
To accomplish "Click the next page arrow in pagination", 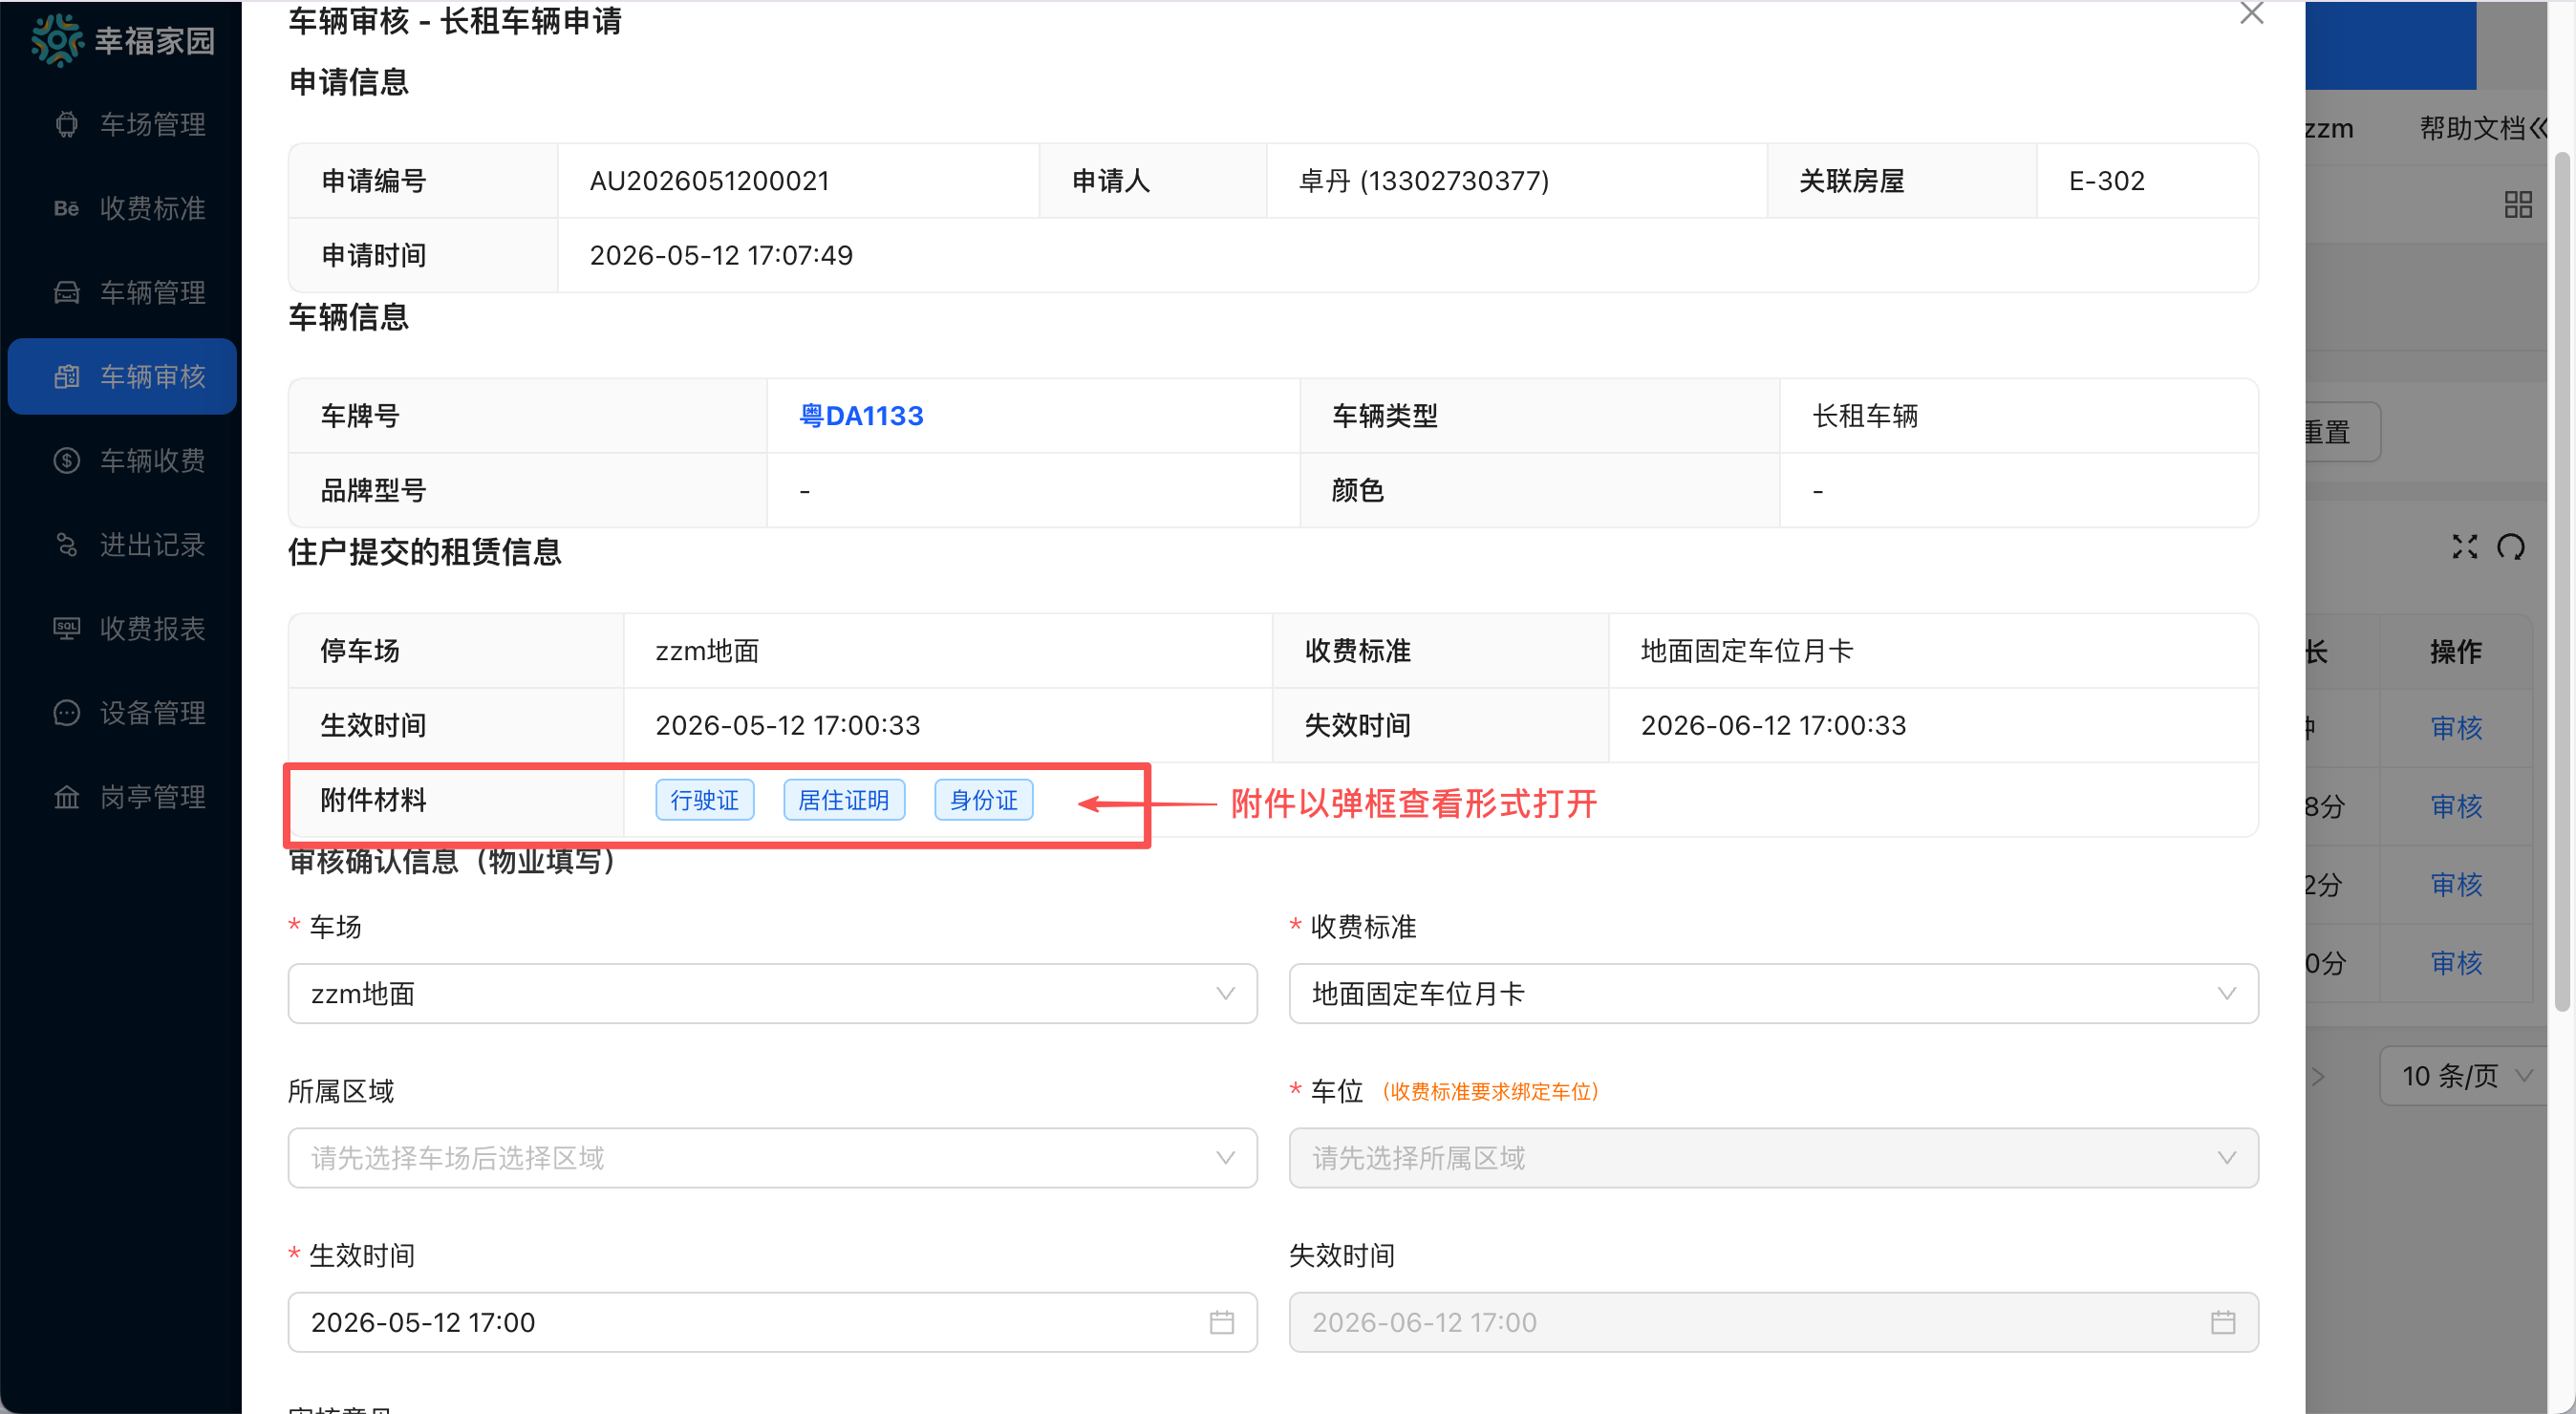I will click(2317, 1076).
